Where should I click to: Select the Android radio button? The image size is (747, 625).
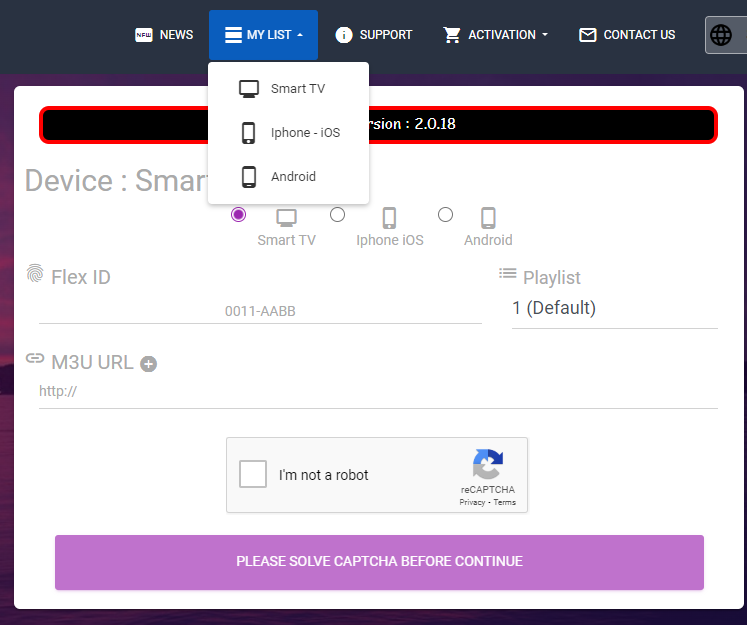446,215
